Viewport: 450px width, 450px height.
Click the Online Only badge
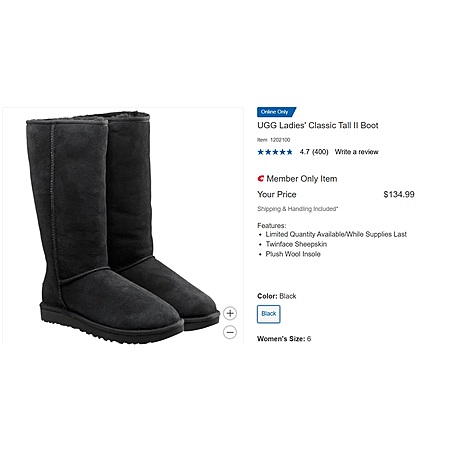[276, 112]
